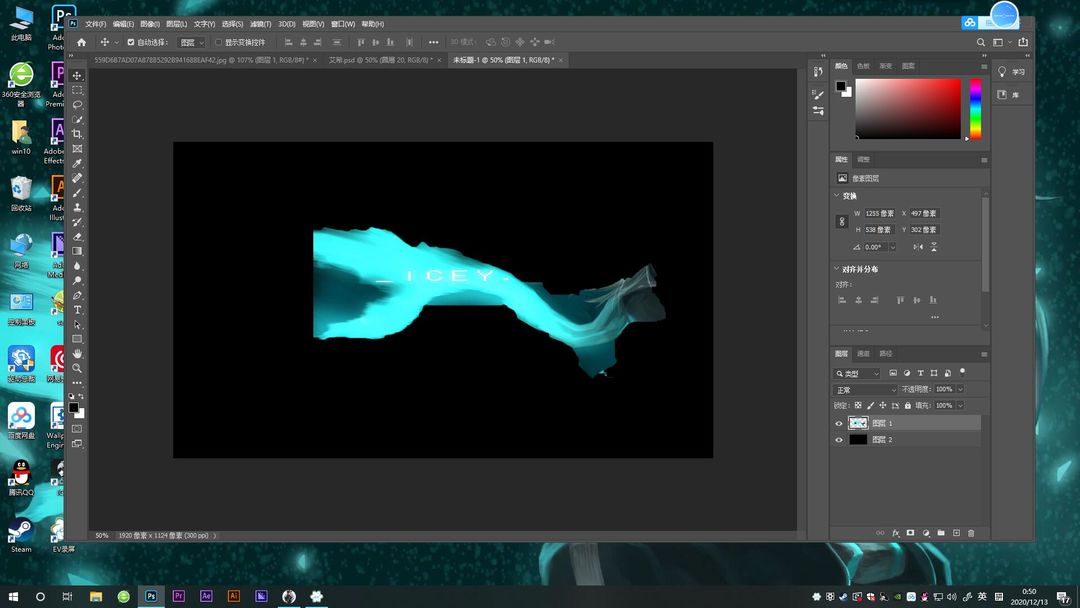Click the share icon at top right
Image resolution: width=1080 pixels, height=608 pixels.
click(1023, 42)
